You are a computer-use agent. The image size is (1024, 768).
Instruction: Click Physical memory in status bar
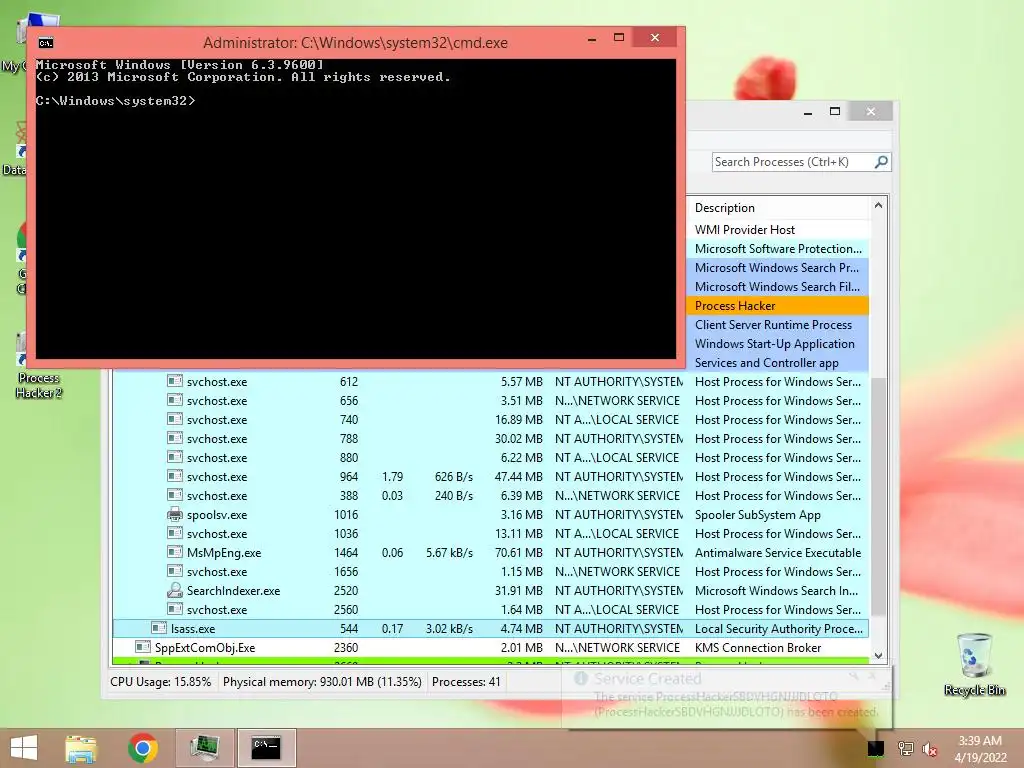coord(322,682)
